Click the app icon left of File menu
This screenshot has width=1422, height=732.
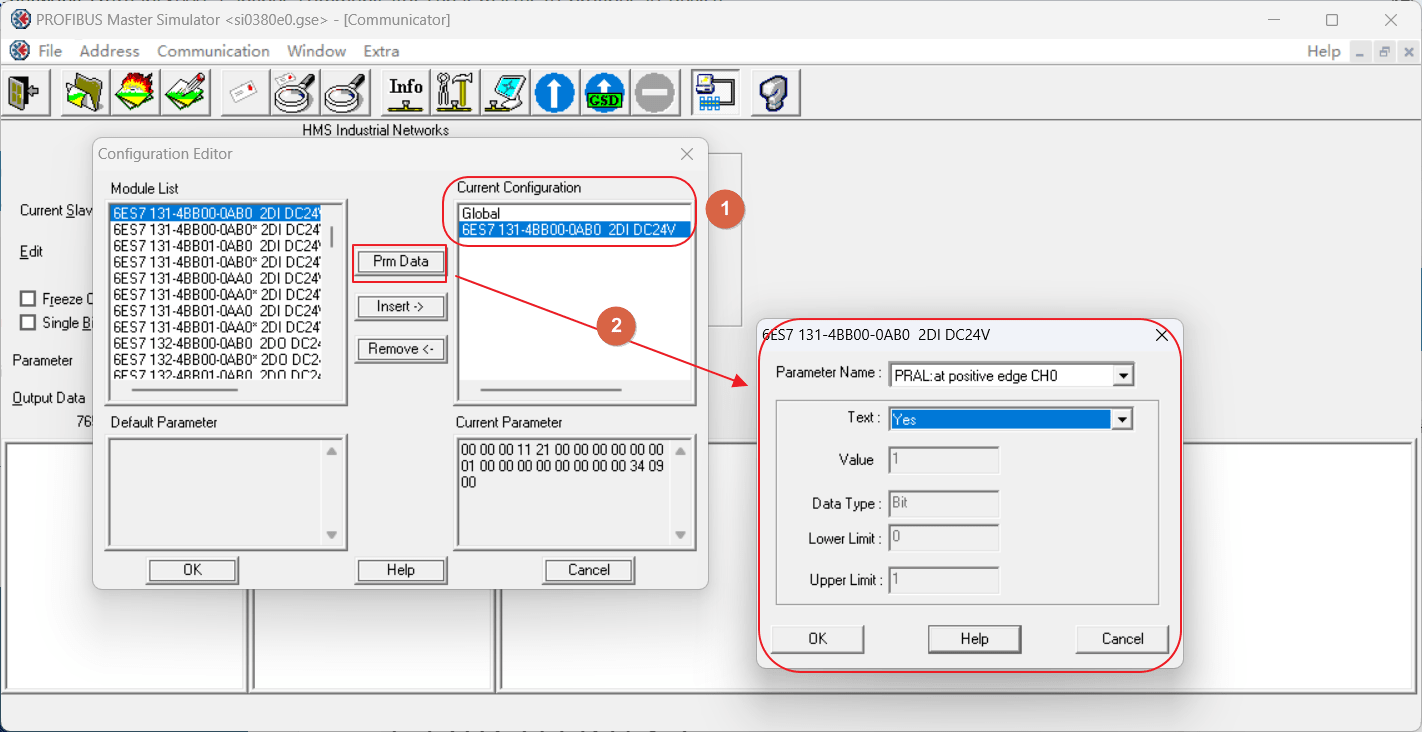[19, 51]
